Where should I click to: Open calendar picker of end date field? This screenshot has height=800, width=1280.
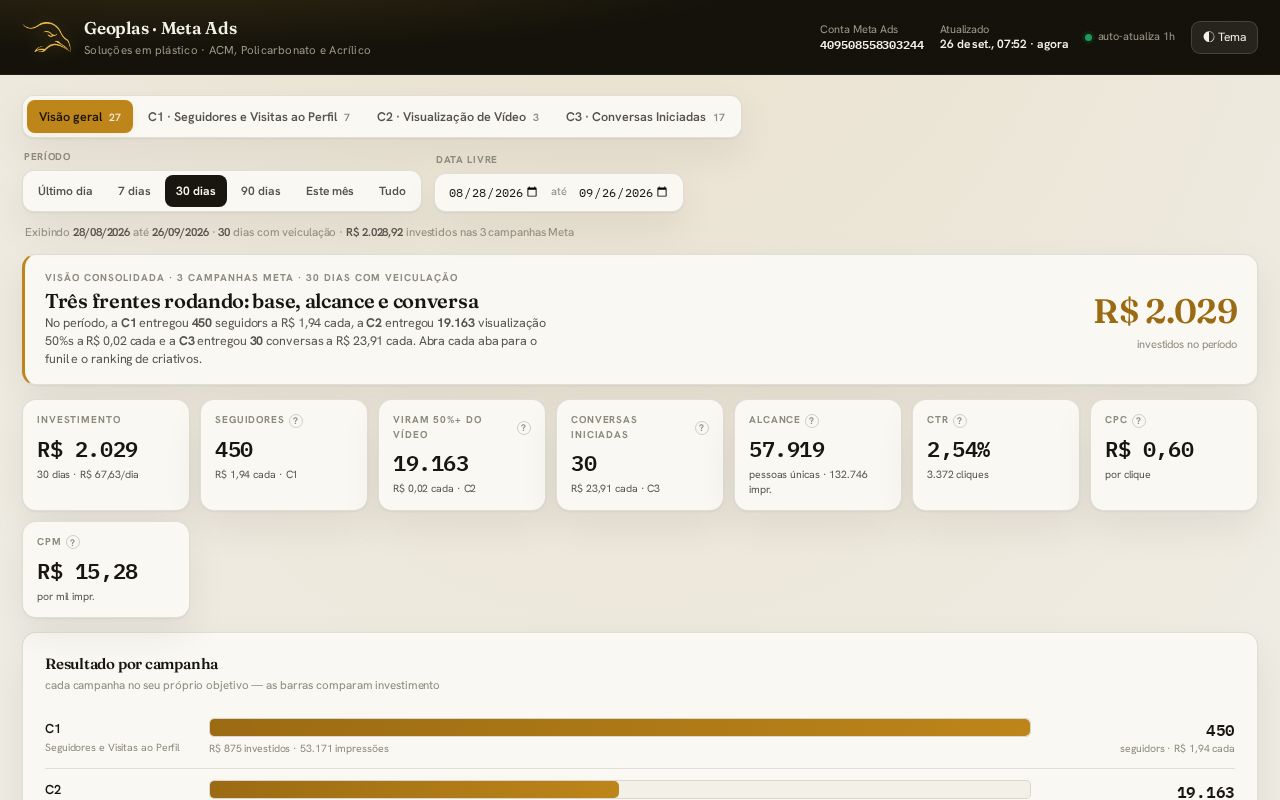click(x=662, y=192)
